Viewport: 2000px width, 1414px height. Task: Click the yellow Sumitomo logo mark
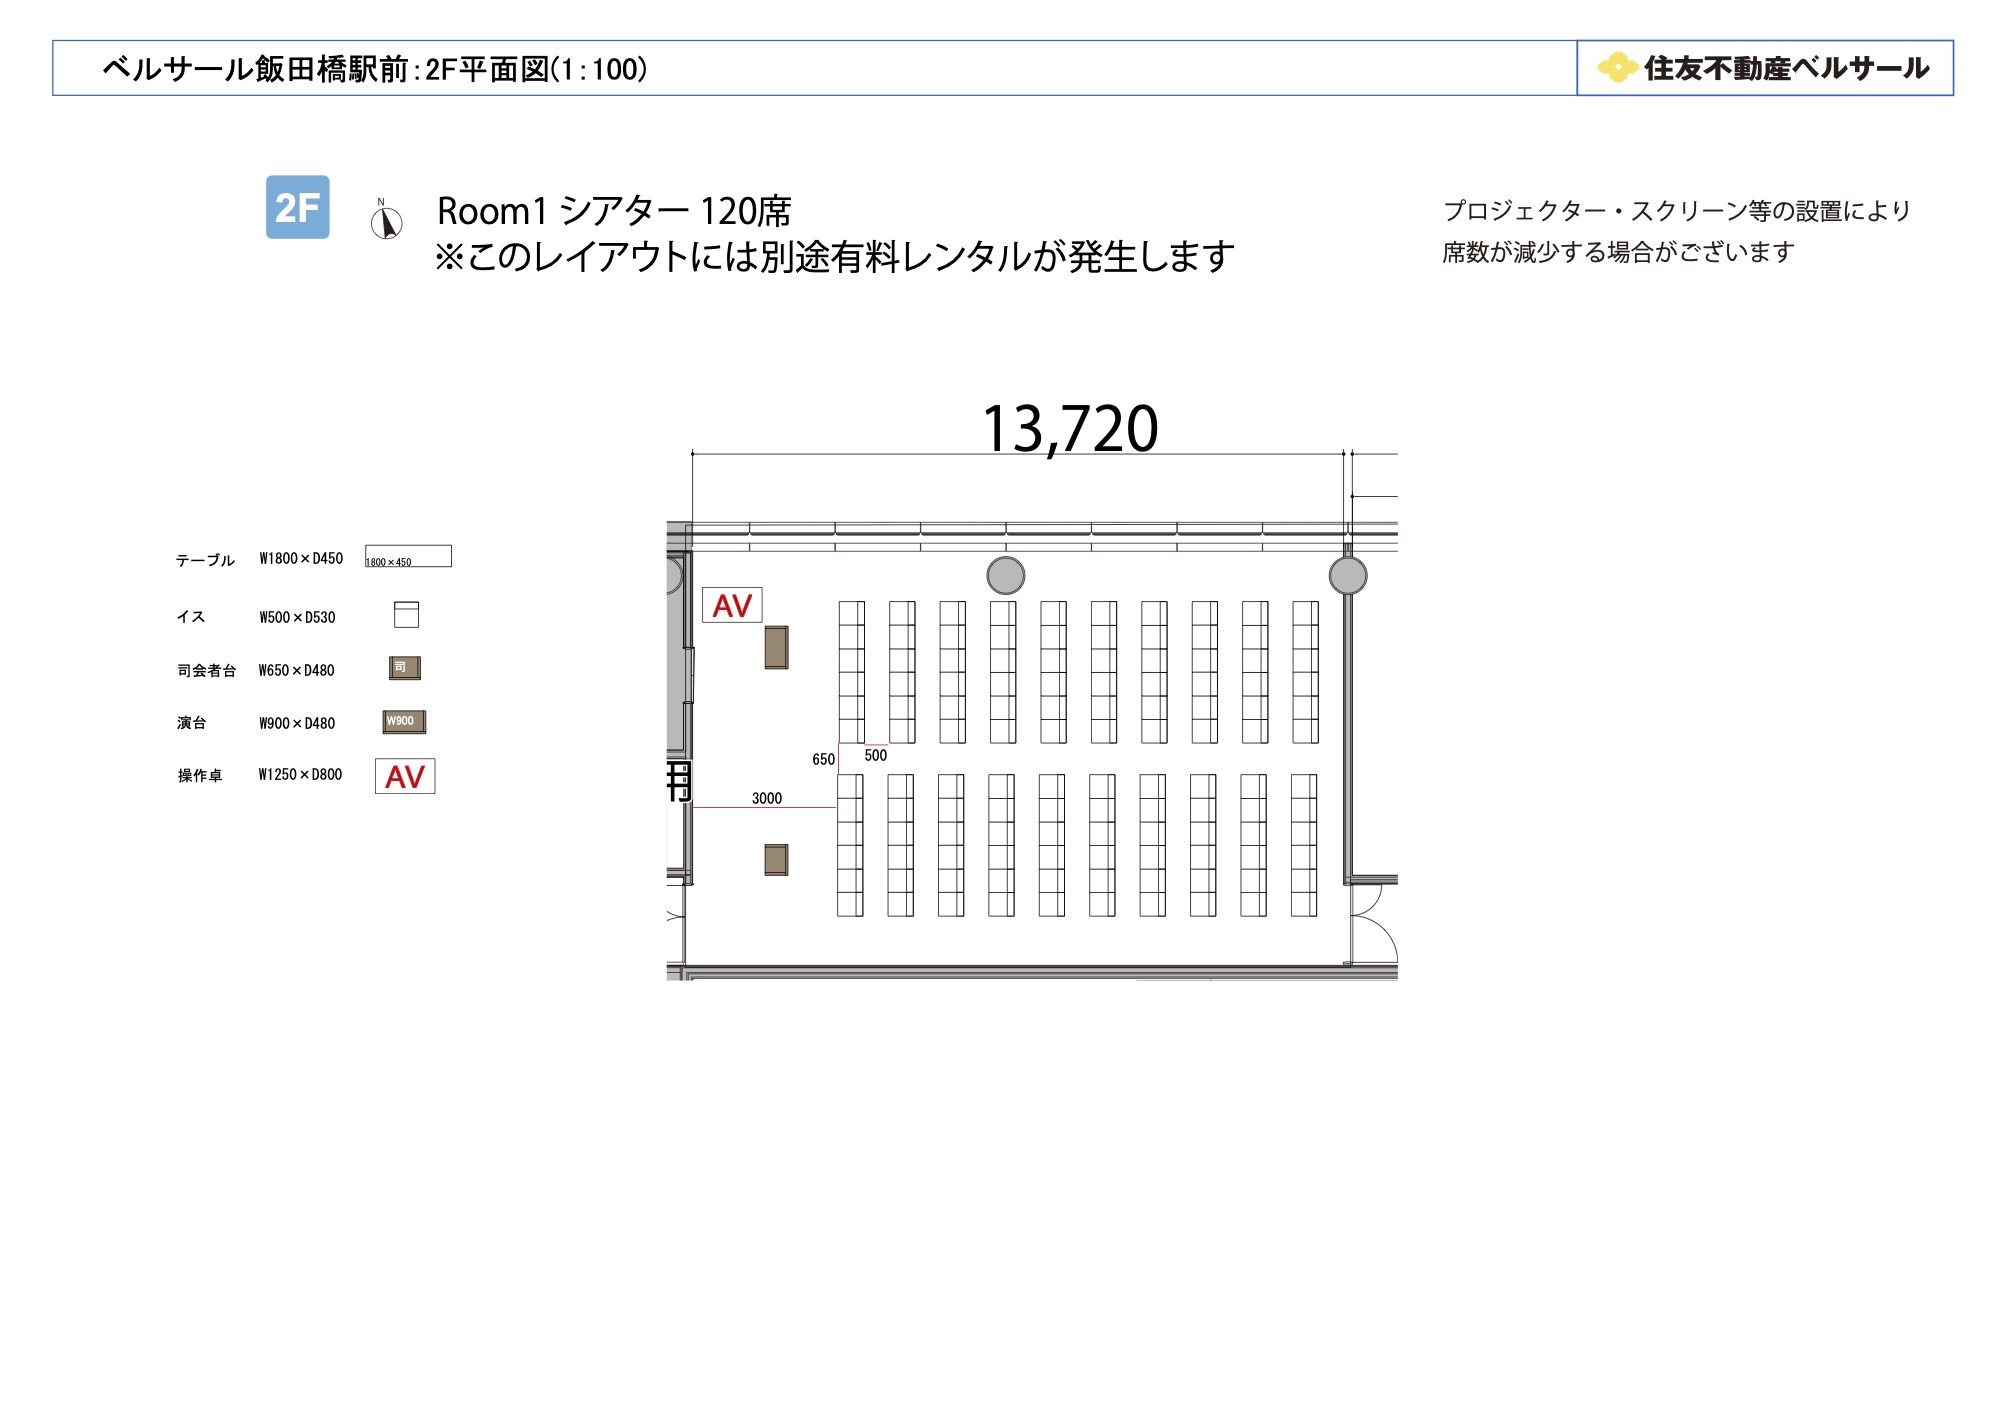click(x=1617, y=68)
